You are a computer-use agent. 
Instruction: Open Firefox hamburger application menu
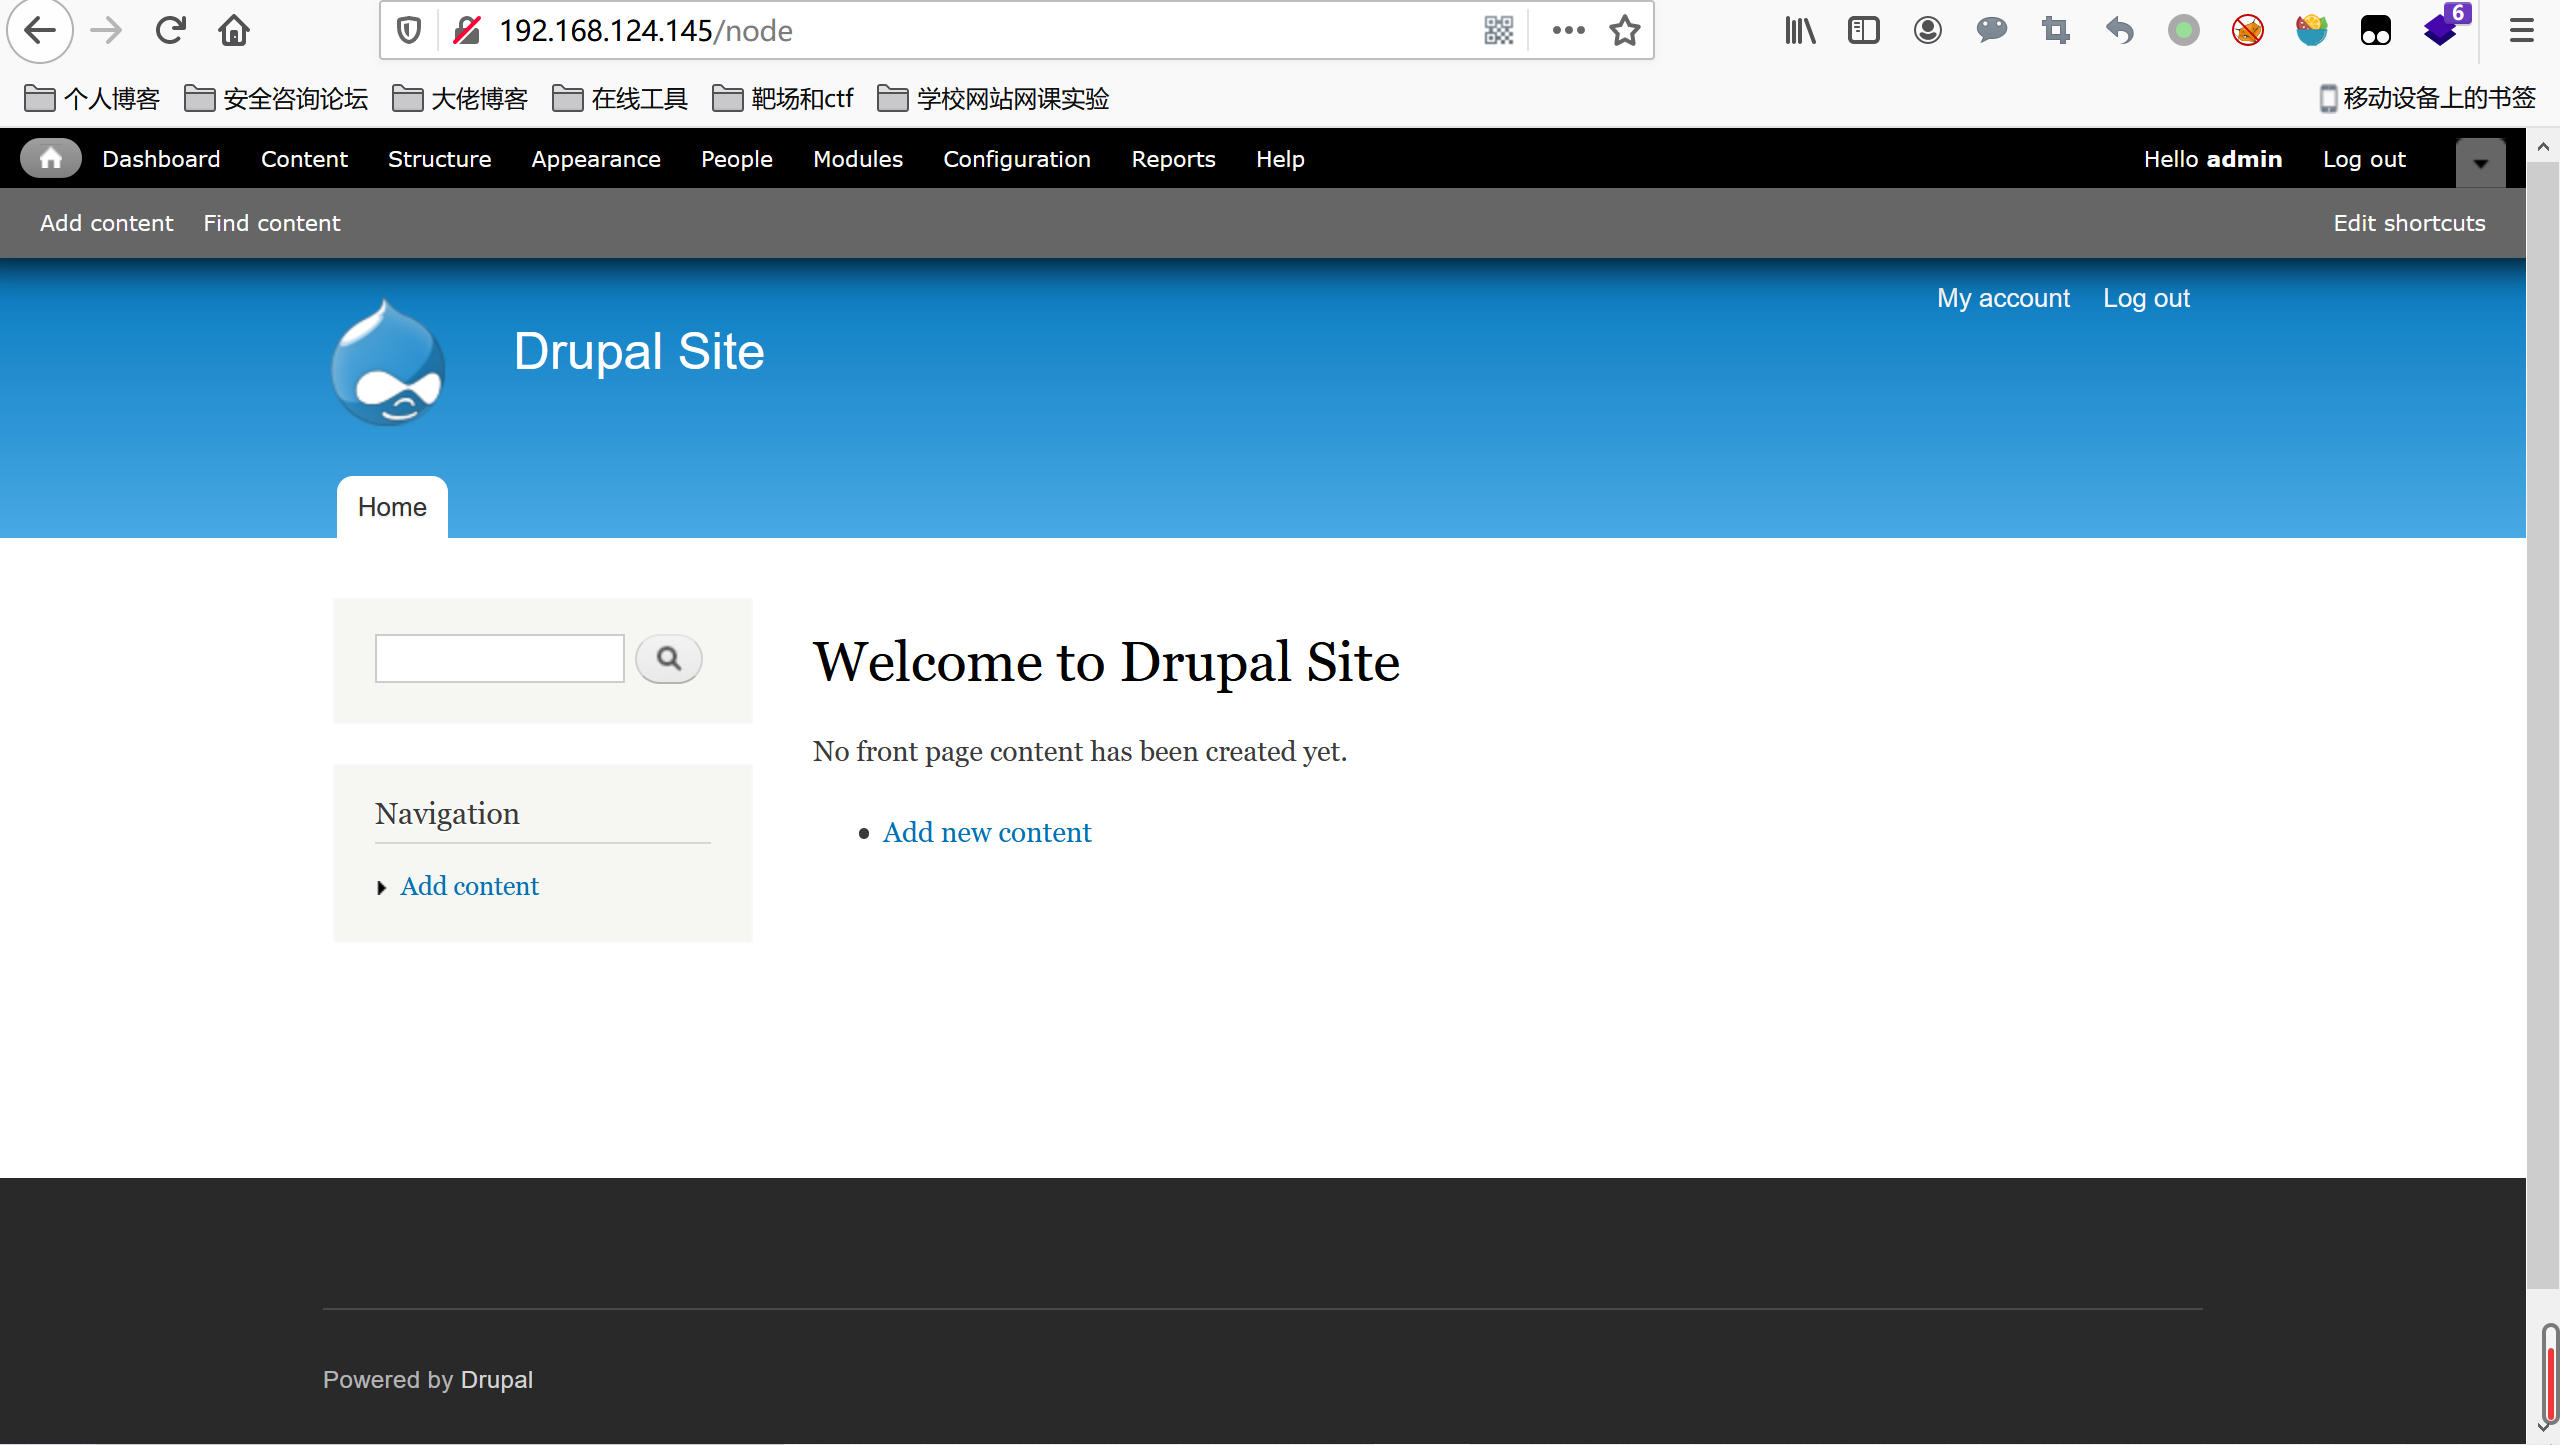[2521, 31]
